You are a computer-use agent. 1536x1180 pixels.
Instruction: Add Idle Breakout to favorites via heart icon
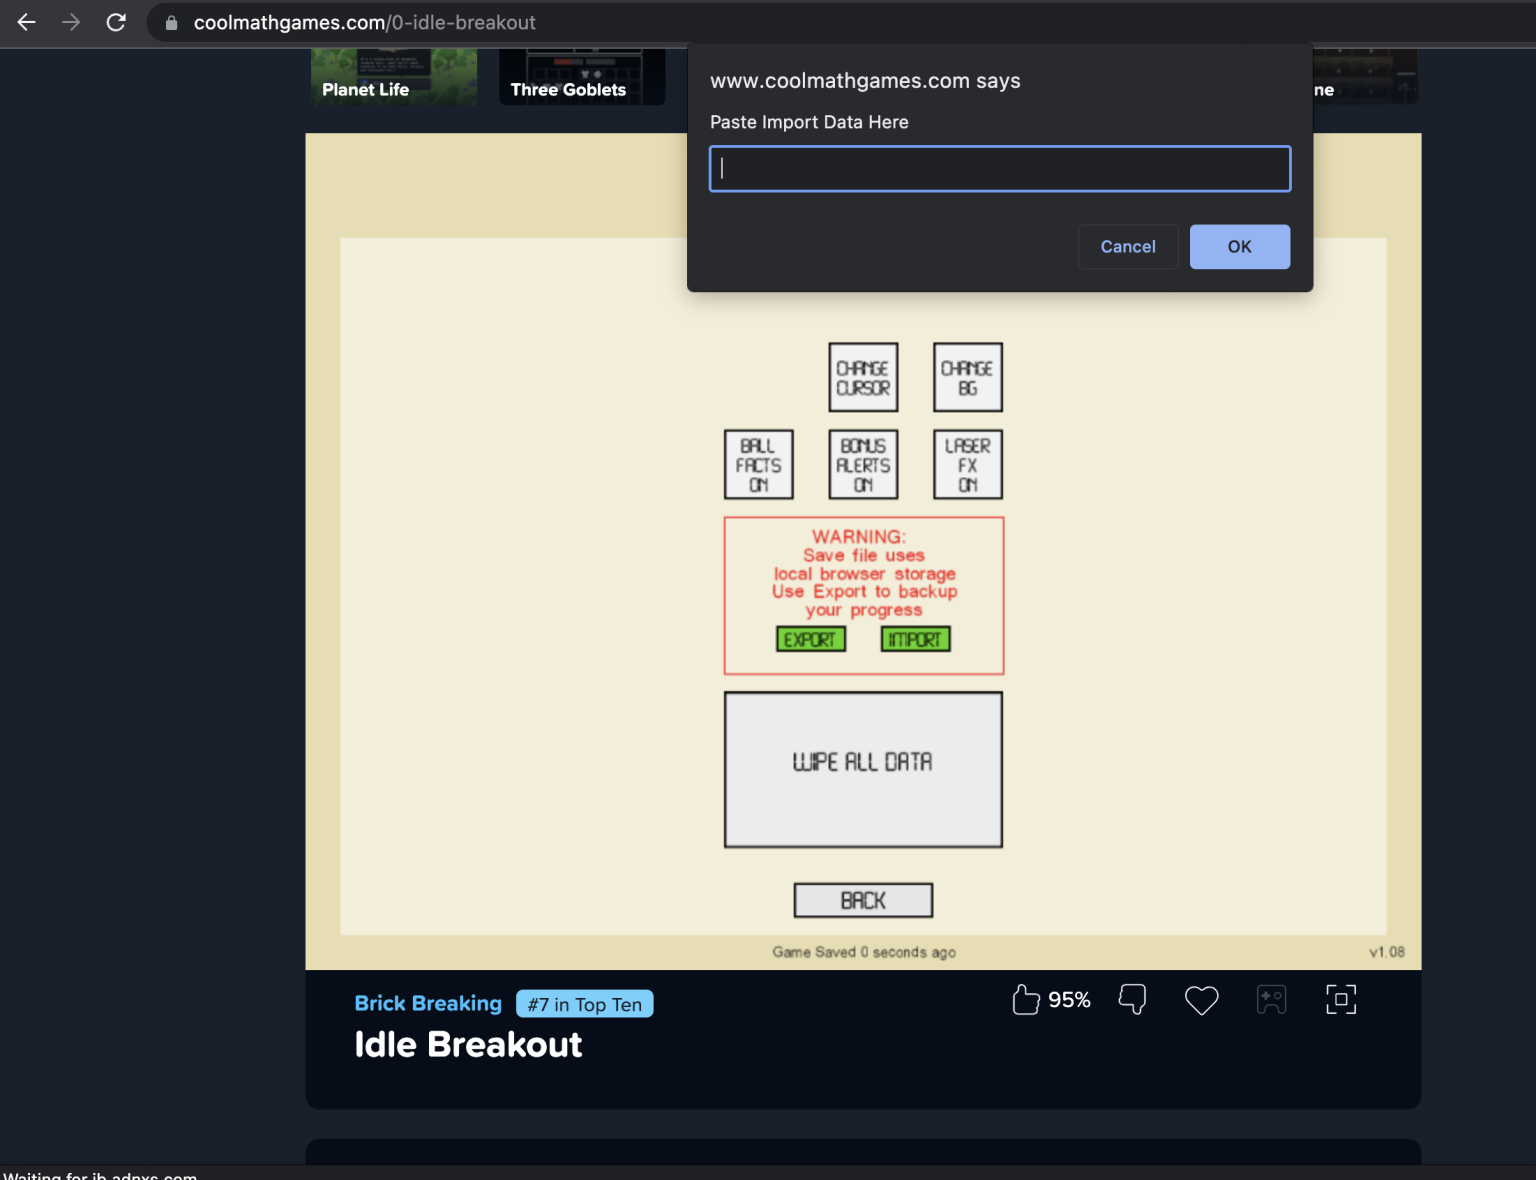[1201, 999]
